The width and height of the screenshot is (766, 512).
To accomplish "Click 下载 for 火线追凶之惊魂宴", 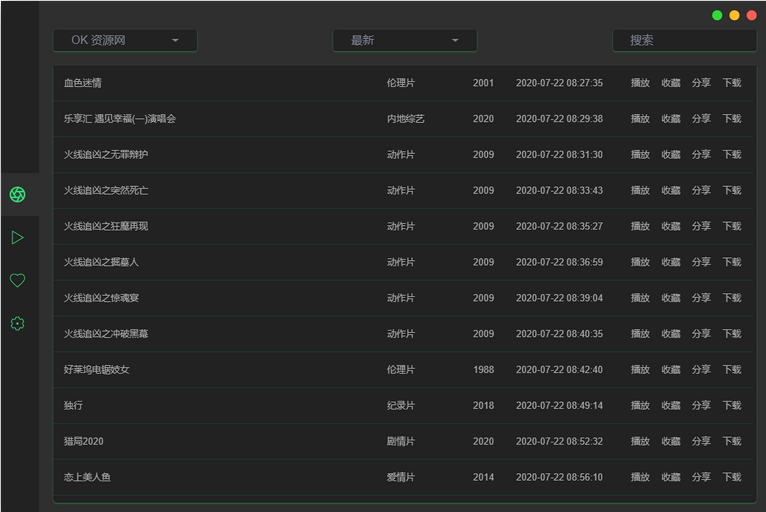I will click(x=732, y=298).
